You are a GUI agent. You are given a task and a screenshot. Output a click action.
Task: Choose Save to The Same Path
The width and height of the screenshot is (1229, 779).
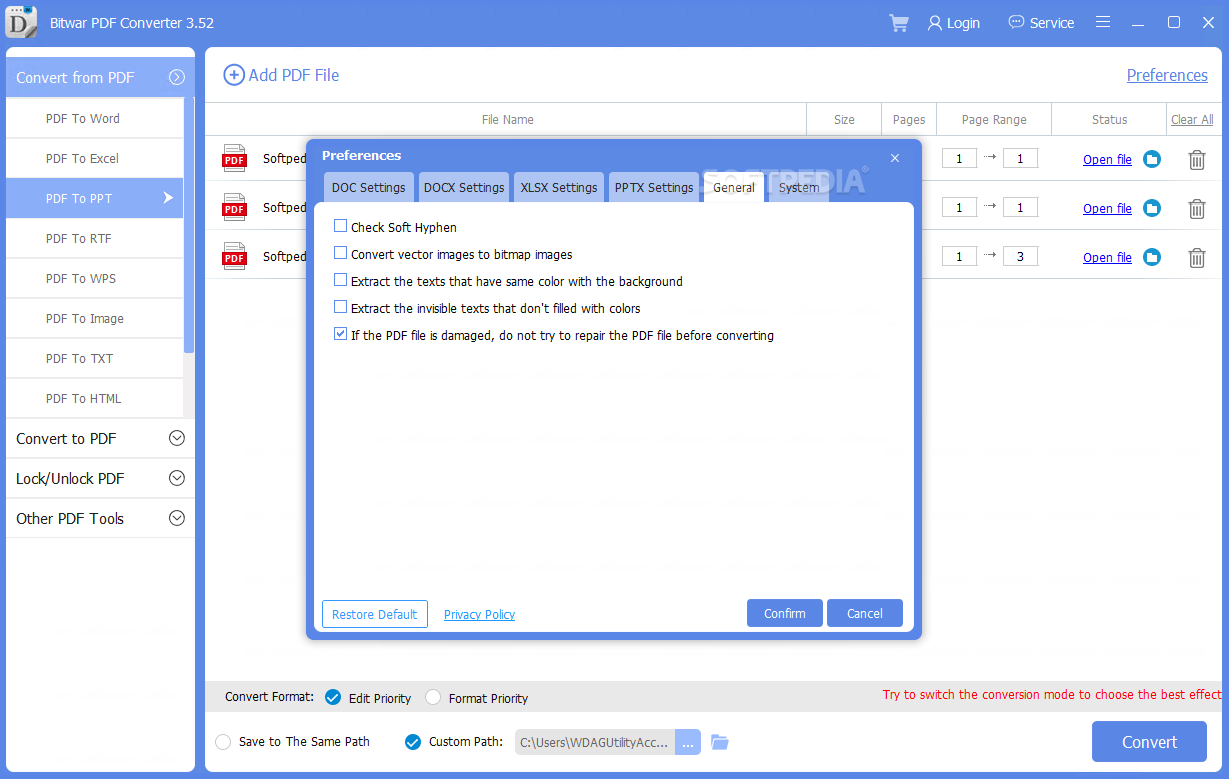223,742
